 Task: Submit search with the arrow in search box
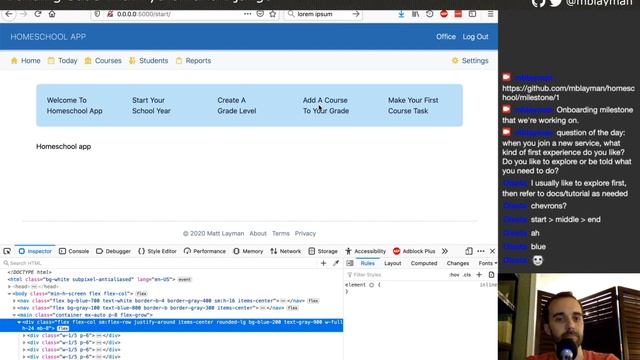tap(356, 14)
